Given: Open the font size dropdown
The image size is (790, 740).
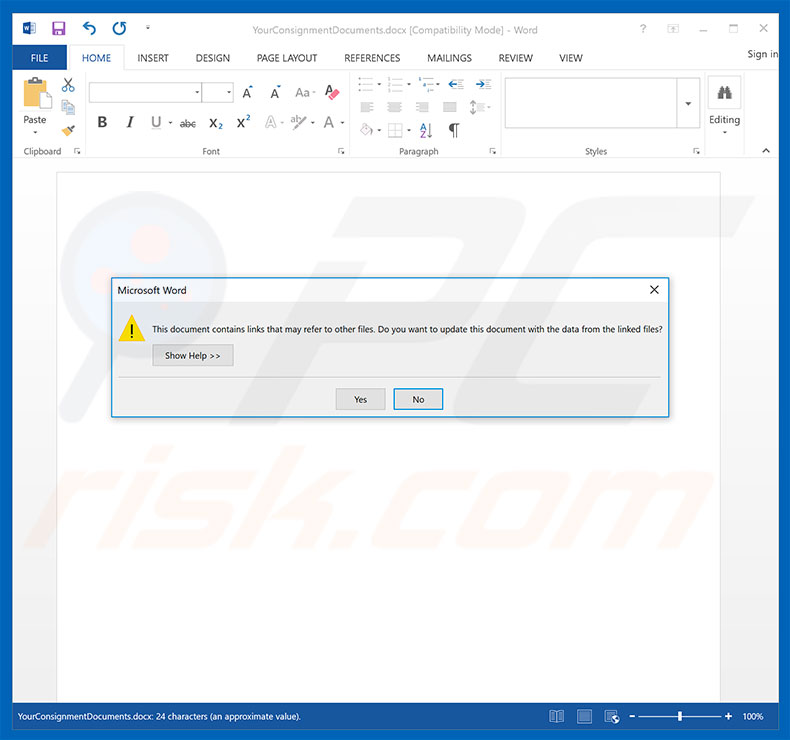Looking at the screenshot, I should pyautogui.click(x=229, y=92).
